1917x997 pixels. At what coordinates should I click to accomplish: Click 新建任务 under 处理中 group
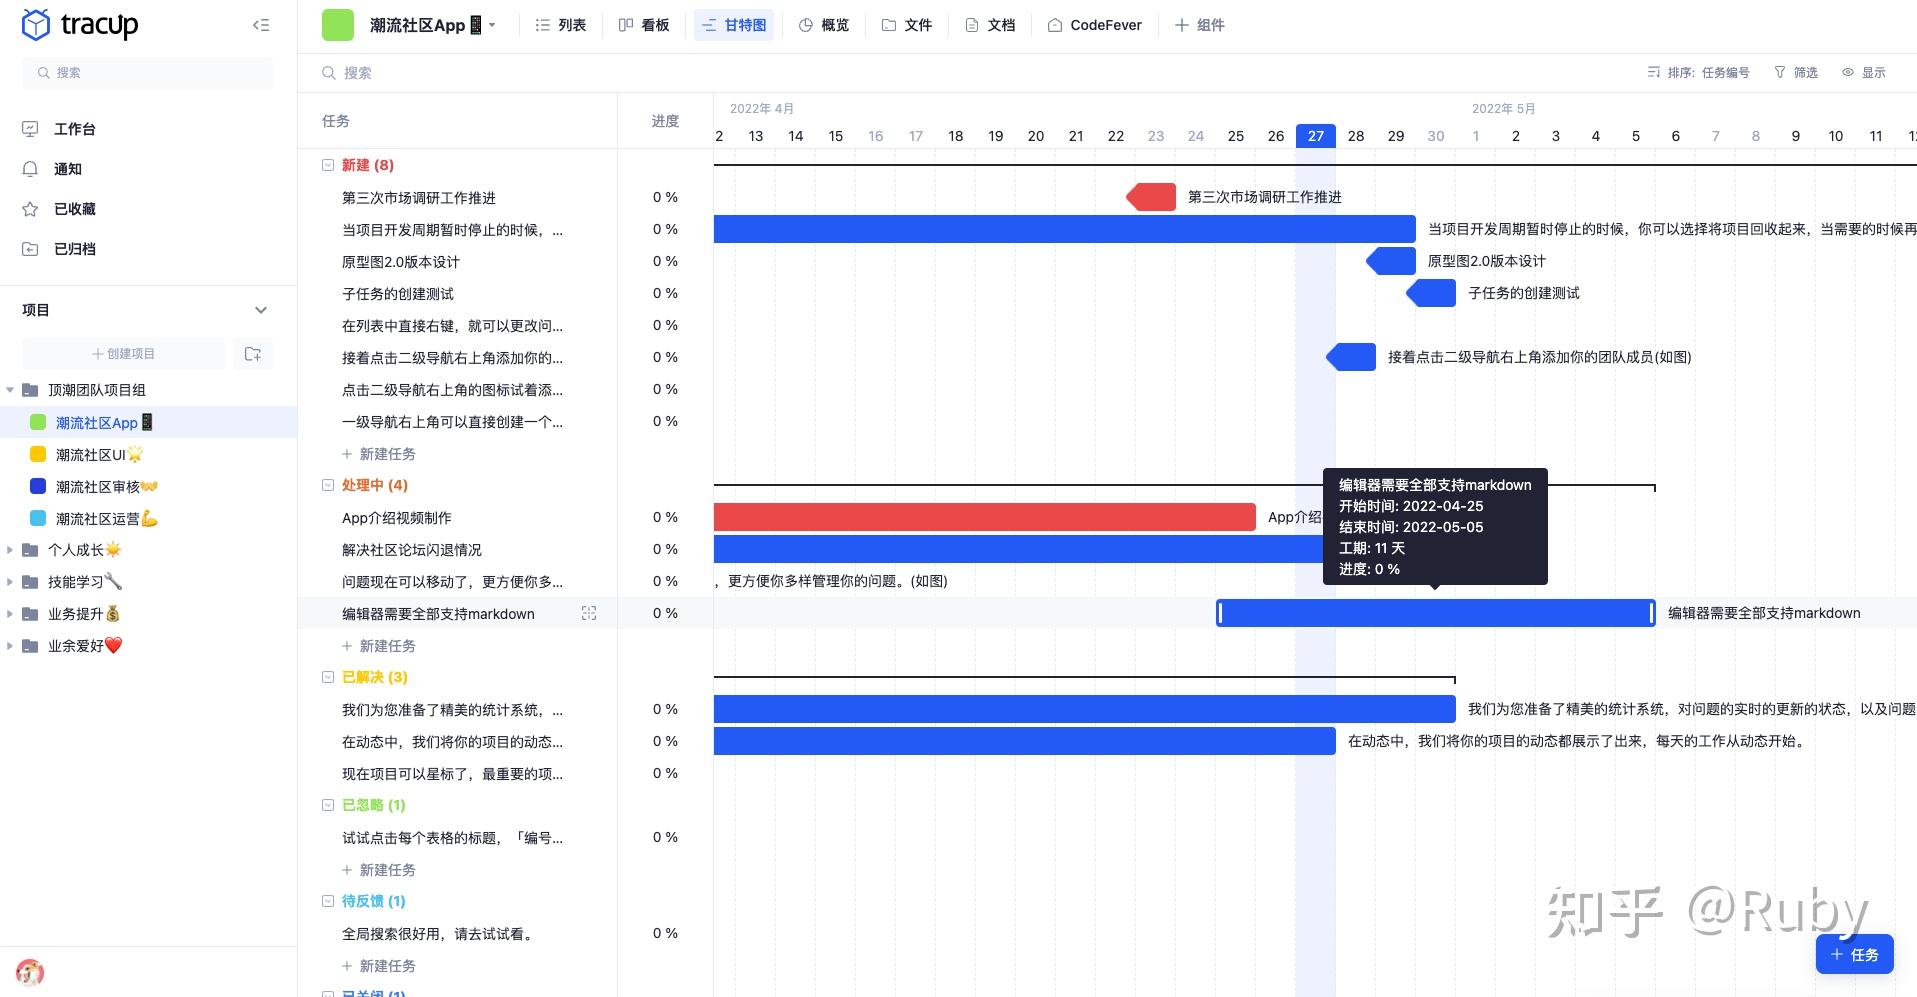click(x=379, y=646)
